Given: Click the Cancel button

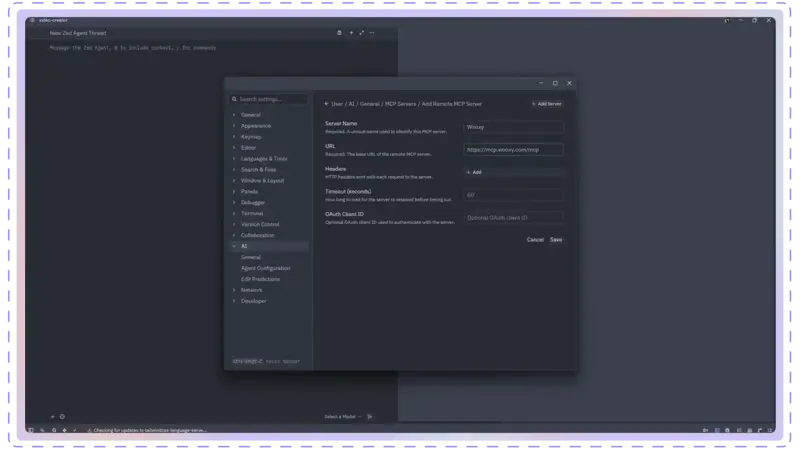Looking at the screenshot, I should pyautogui.click(x=535, y=240).
